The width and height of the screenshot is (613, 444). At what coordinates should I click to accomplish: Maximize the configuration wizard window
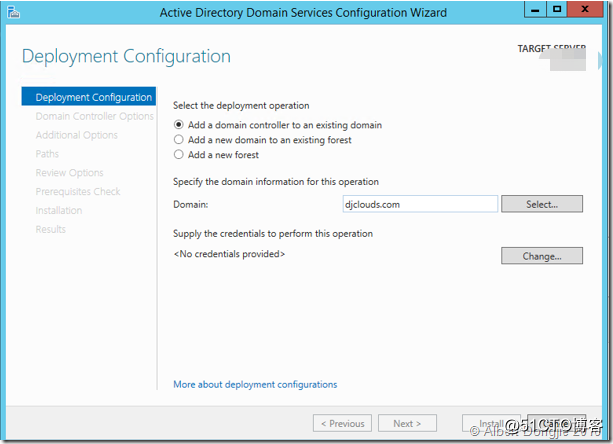point(557,9)
